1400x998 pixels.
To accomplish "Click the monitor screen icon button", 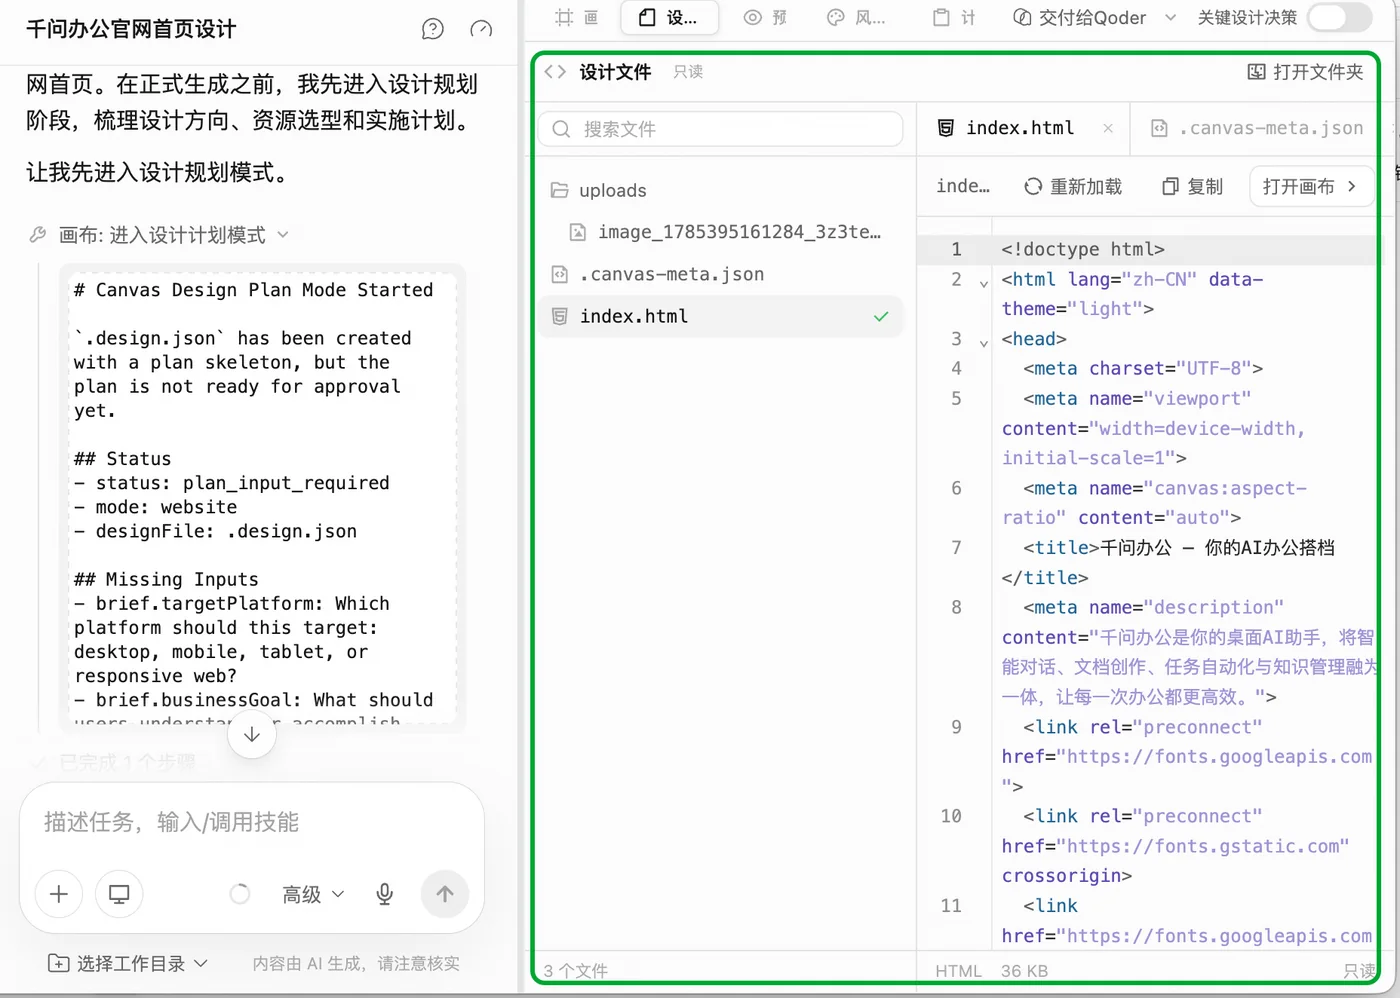I will [x=119, y=894].
